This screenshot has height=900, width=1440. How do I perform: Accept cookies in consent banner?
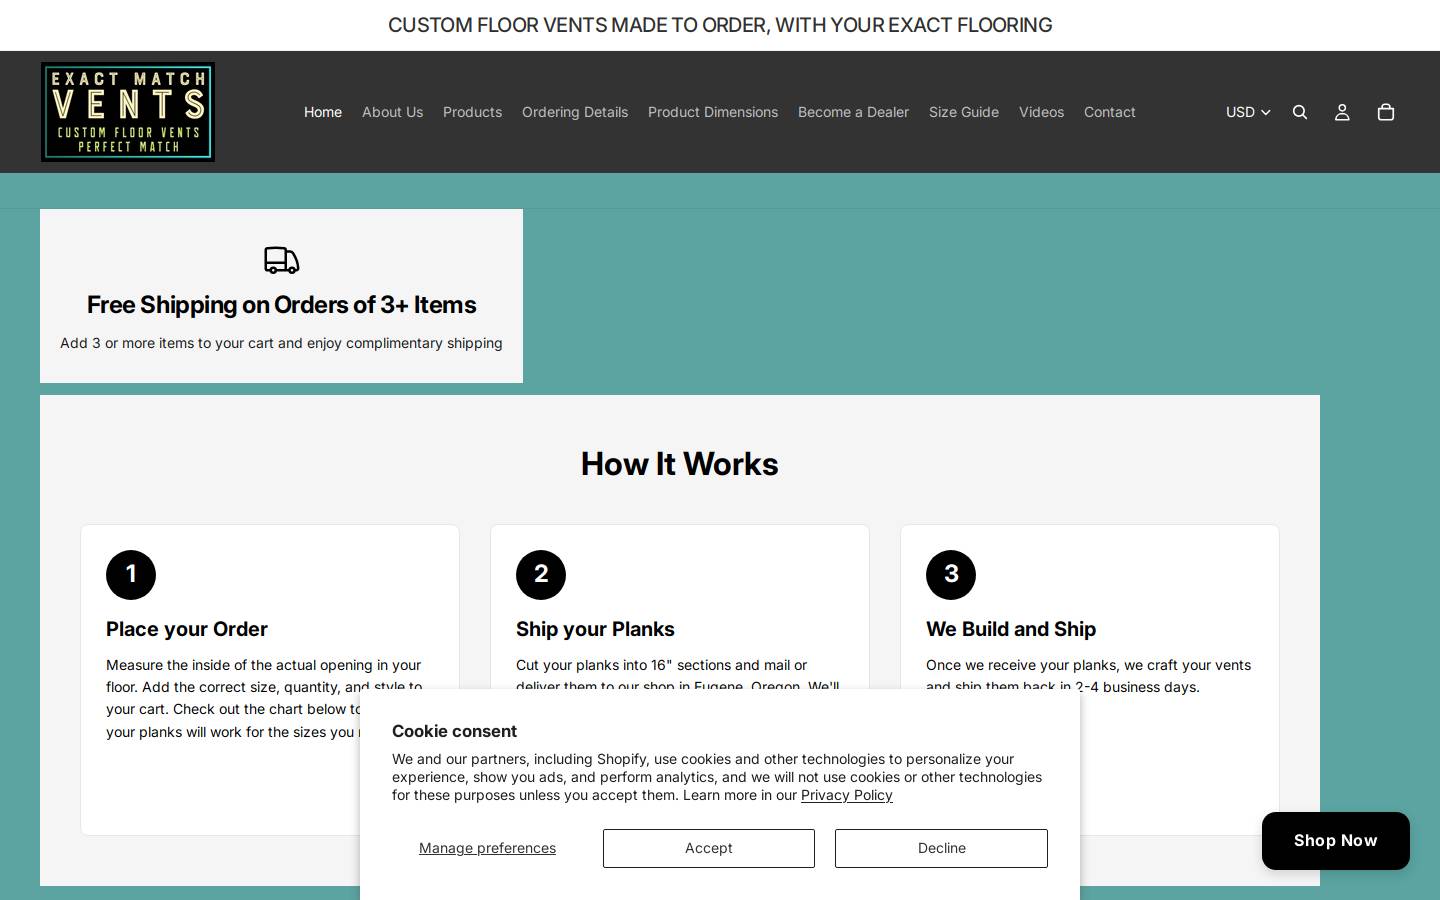709,848
